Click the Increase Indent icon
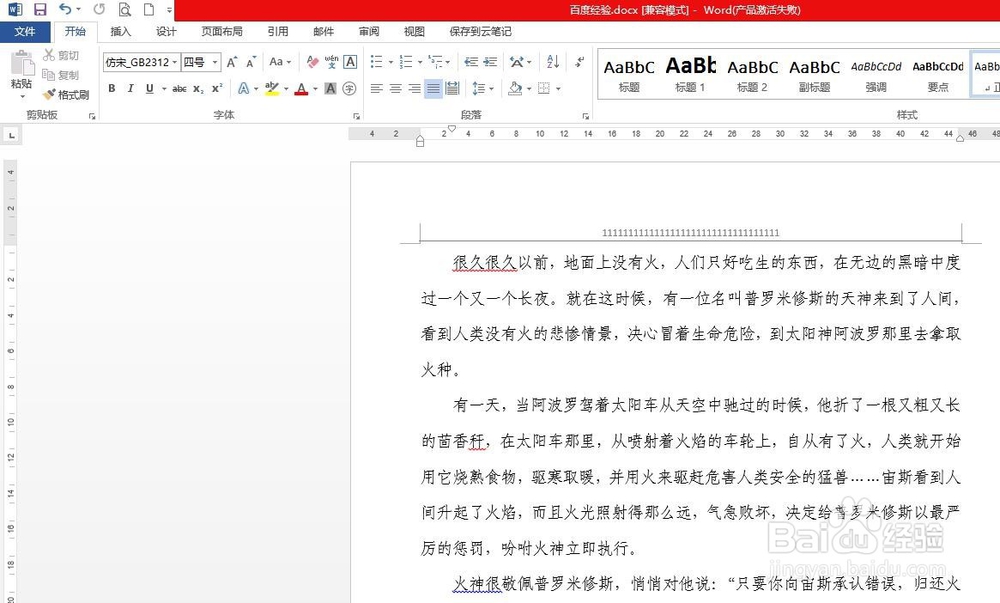 [x=490, y=62]
